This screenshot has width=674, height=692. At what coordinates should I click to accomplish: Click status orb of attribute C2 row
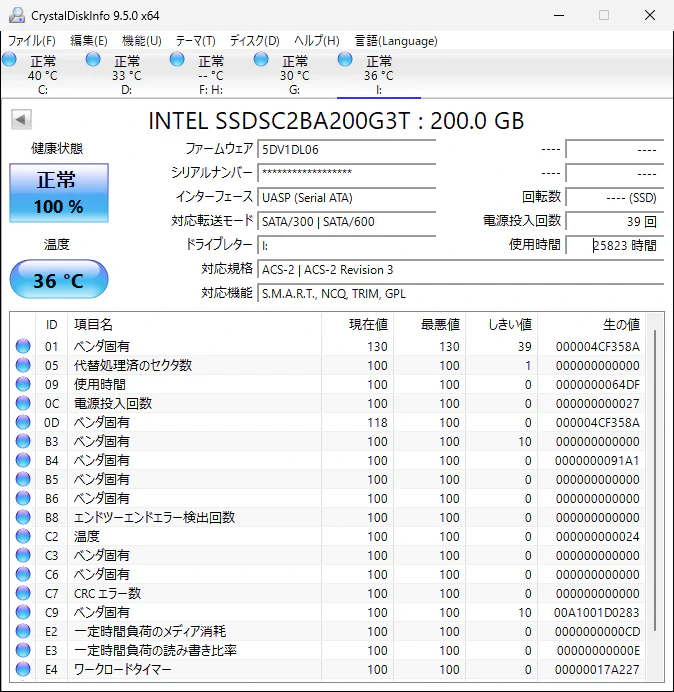pos(23,536)
